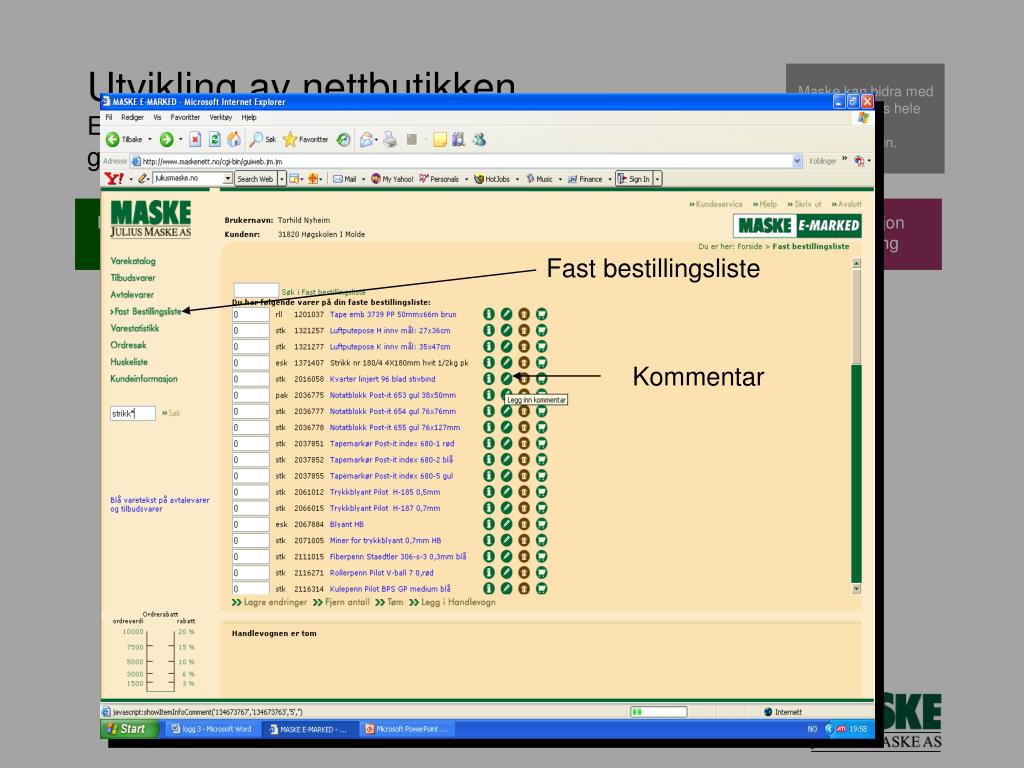Viewport: 1024px width, 768px height.
Task: Open the Verktøy menu
Action: [221, 118]
